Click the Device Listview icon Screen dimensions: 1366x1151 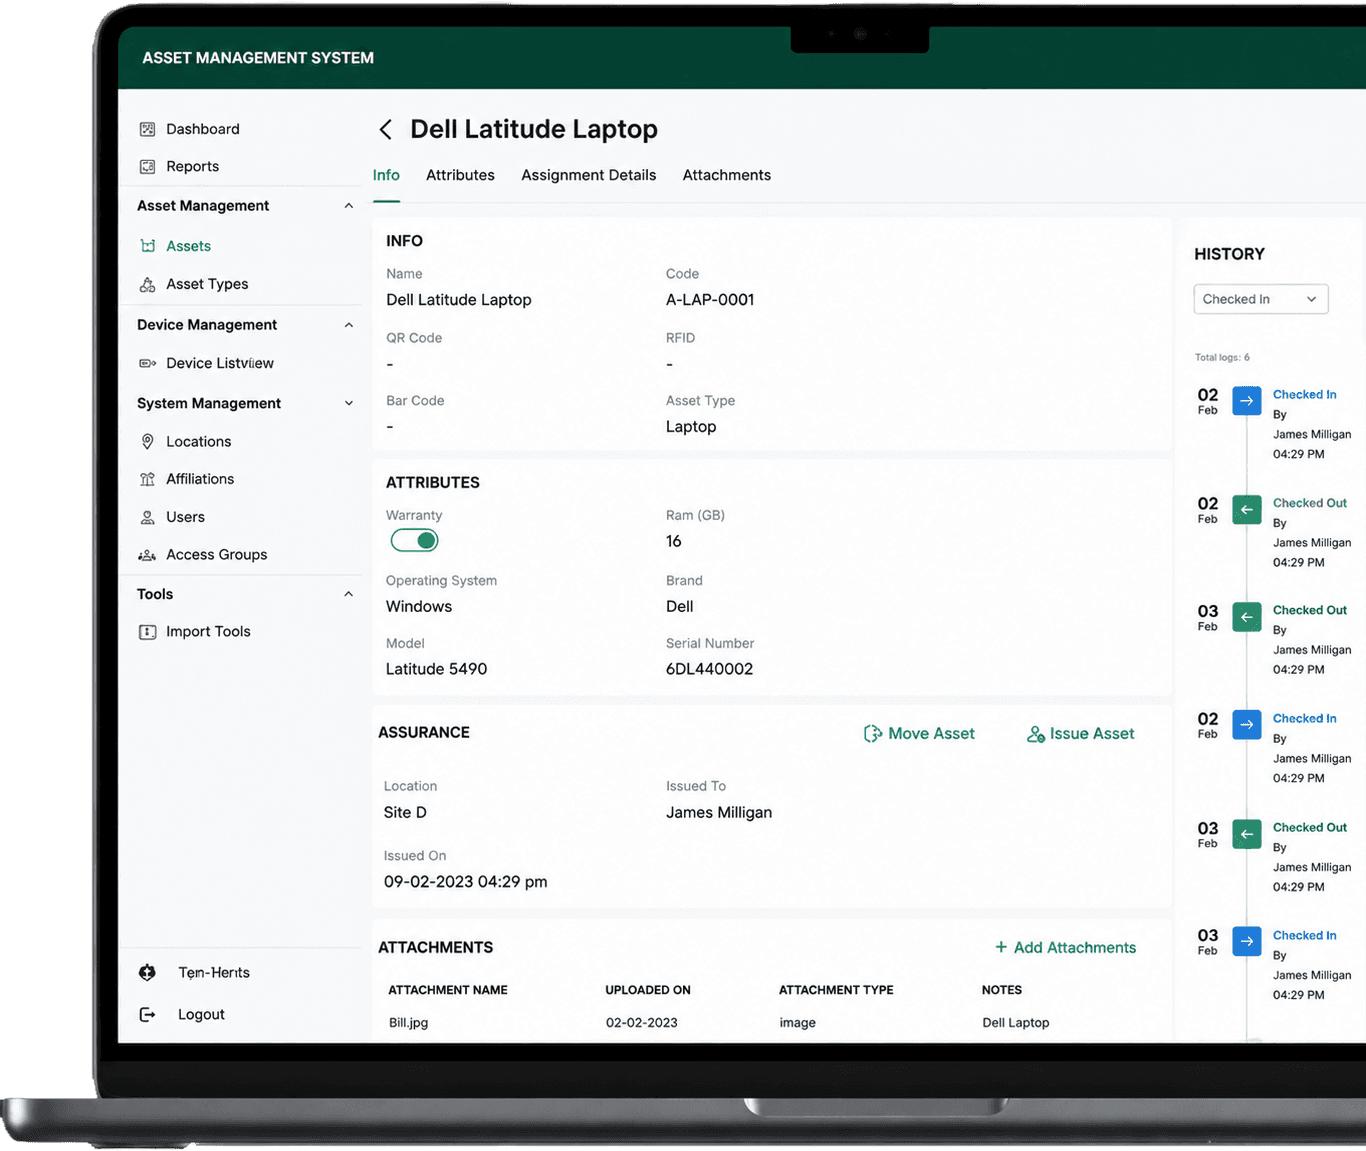click(x=147, y=363)
